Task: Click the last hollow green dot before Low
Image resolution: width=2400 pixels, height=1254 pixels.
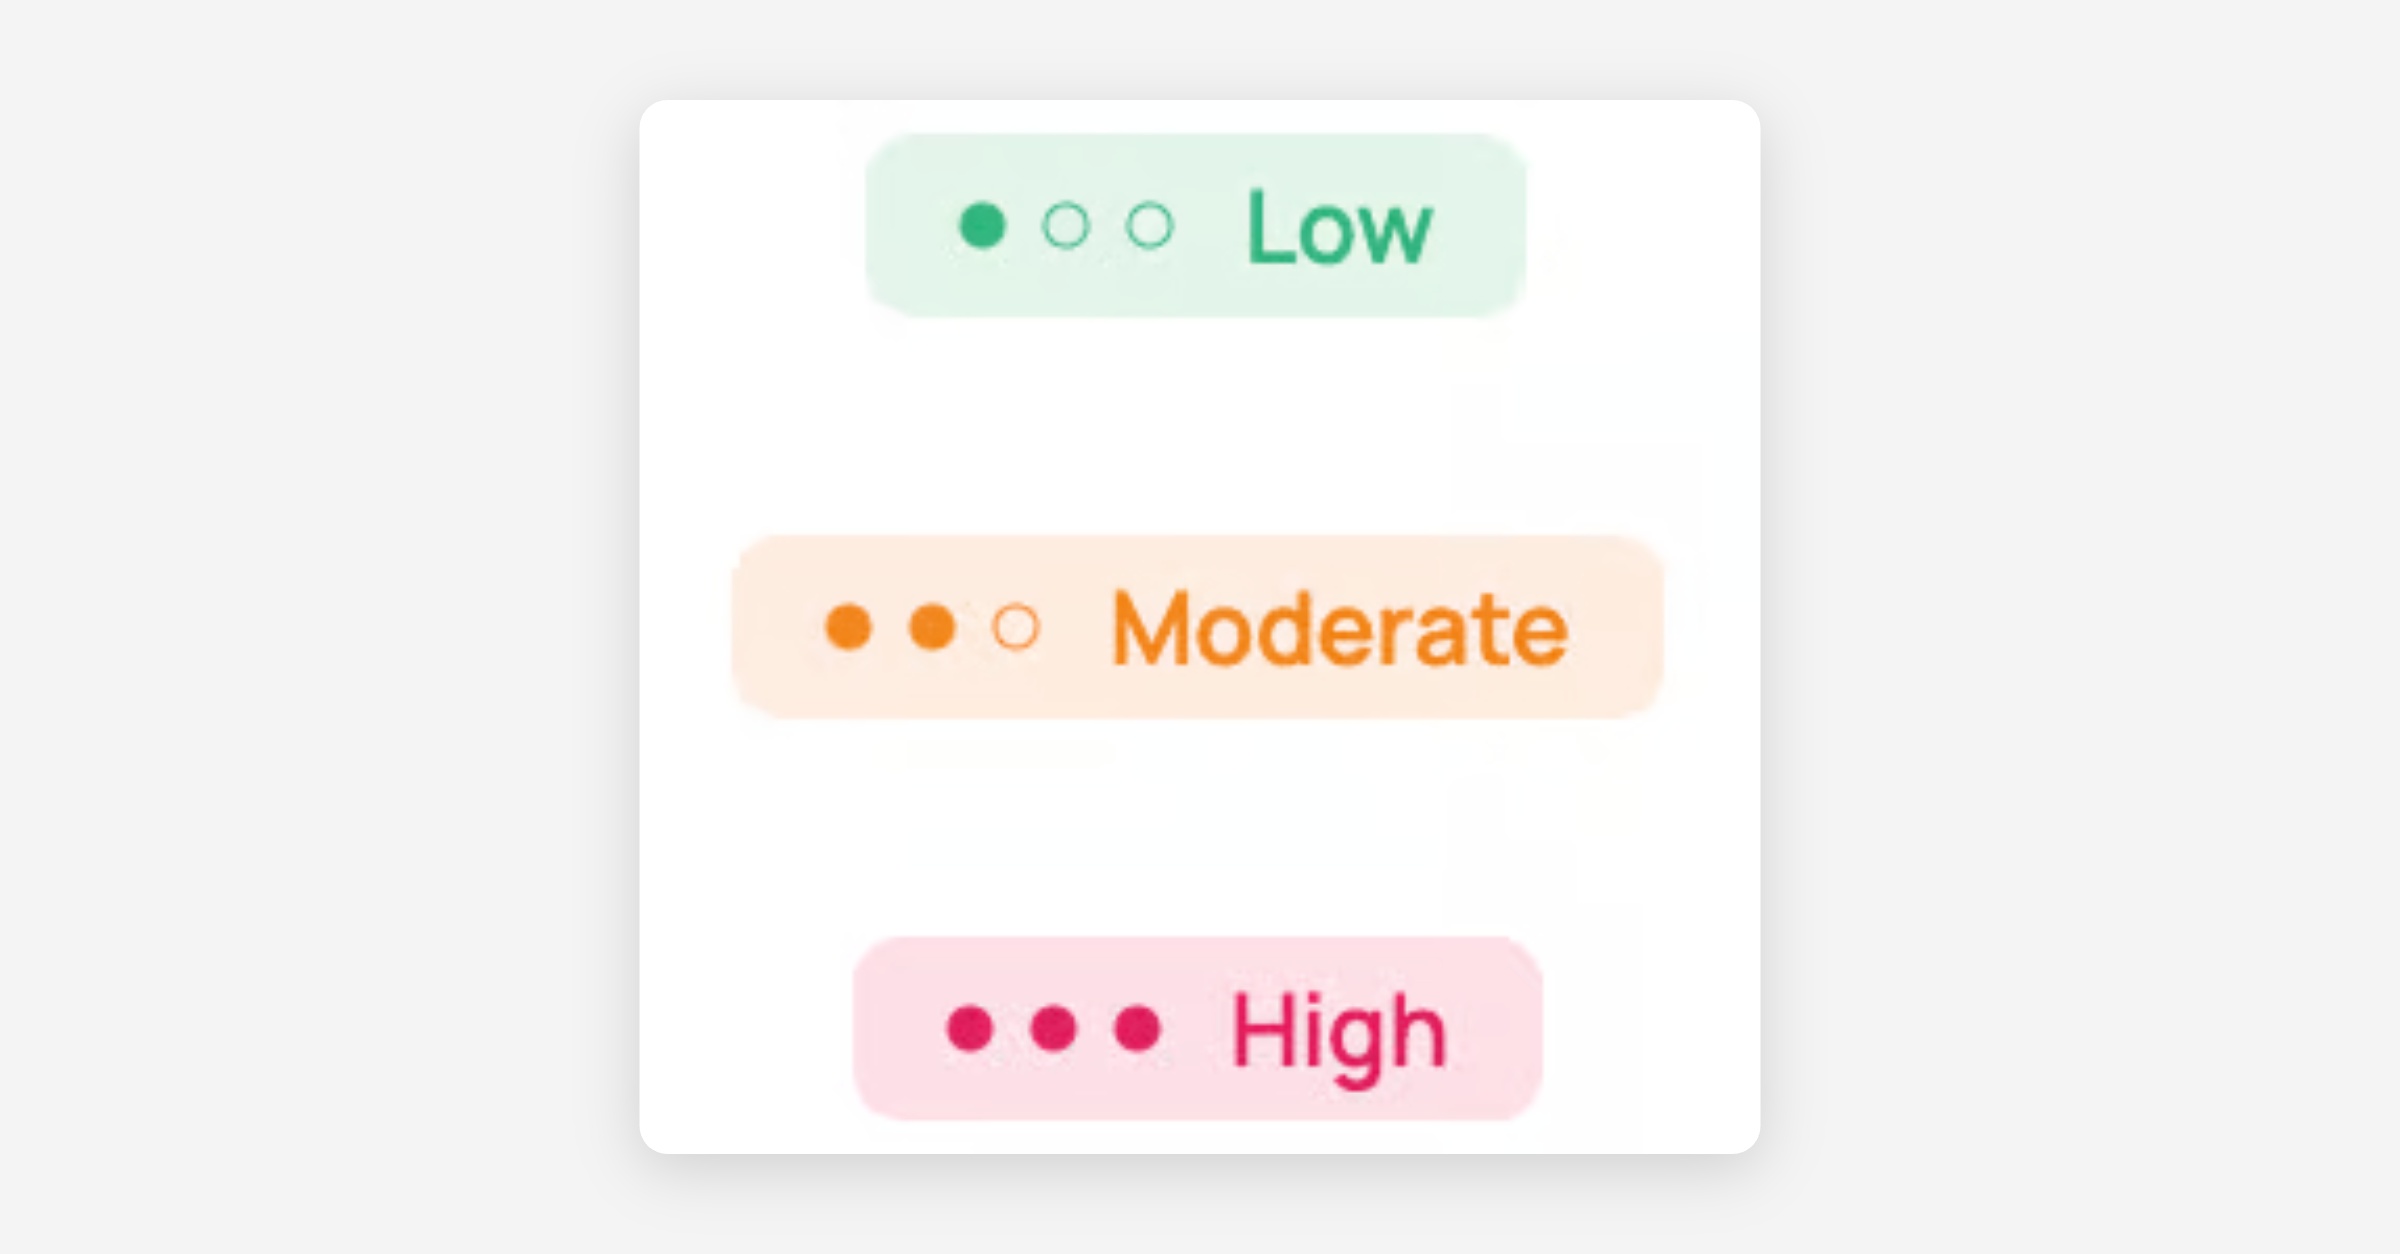Action: tap(1149, 225)
